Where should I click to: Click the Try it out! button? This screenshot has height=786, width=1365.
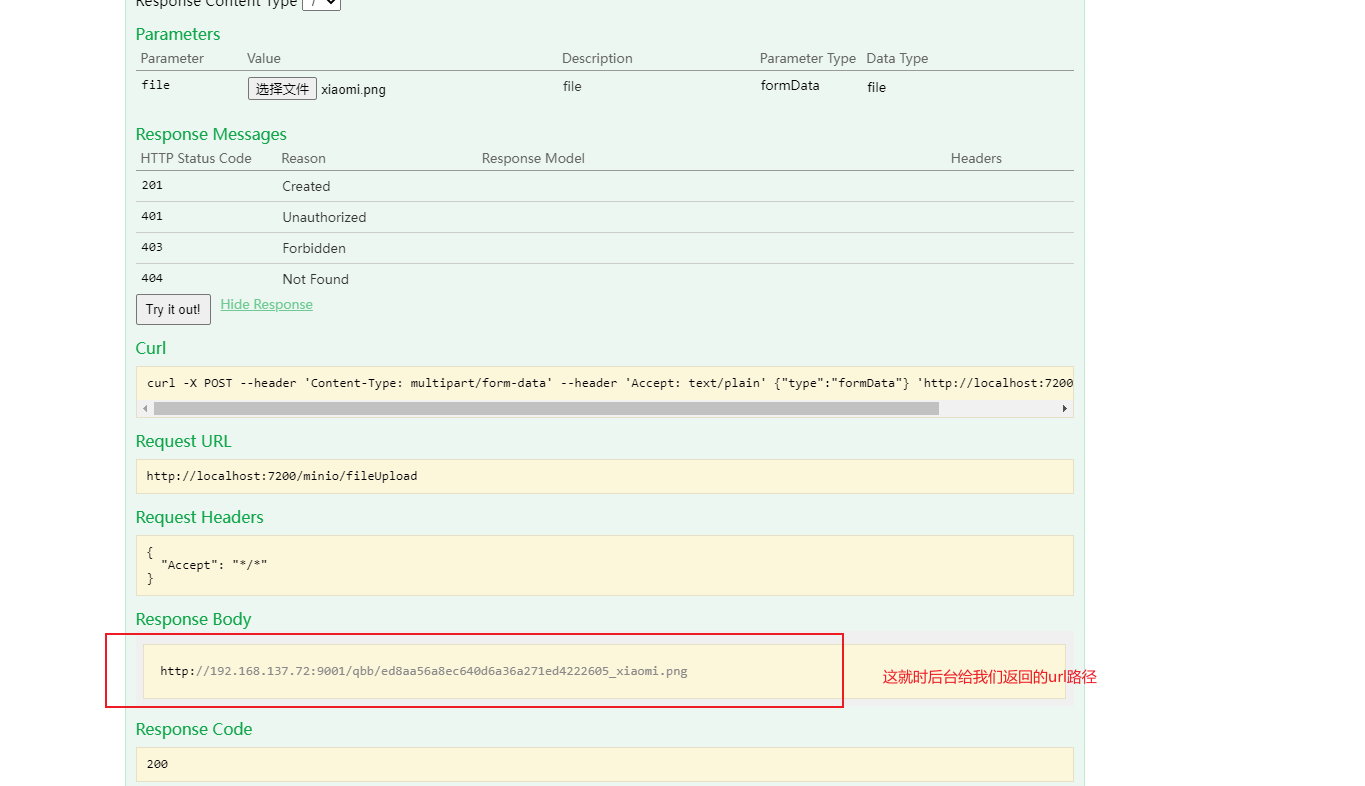pos(173,309)
